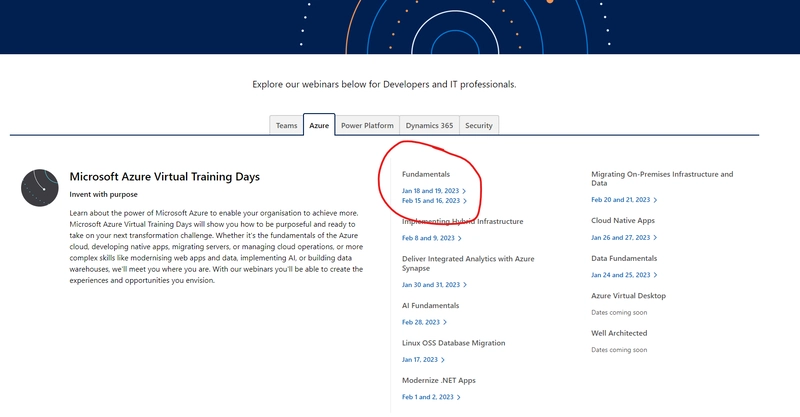
Task: Open Fundamentals Feb 15 and 16, 2023 link
Action: [x=431, y=201]
